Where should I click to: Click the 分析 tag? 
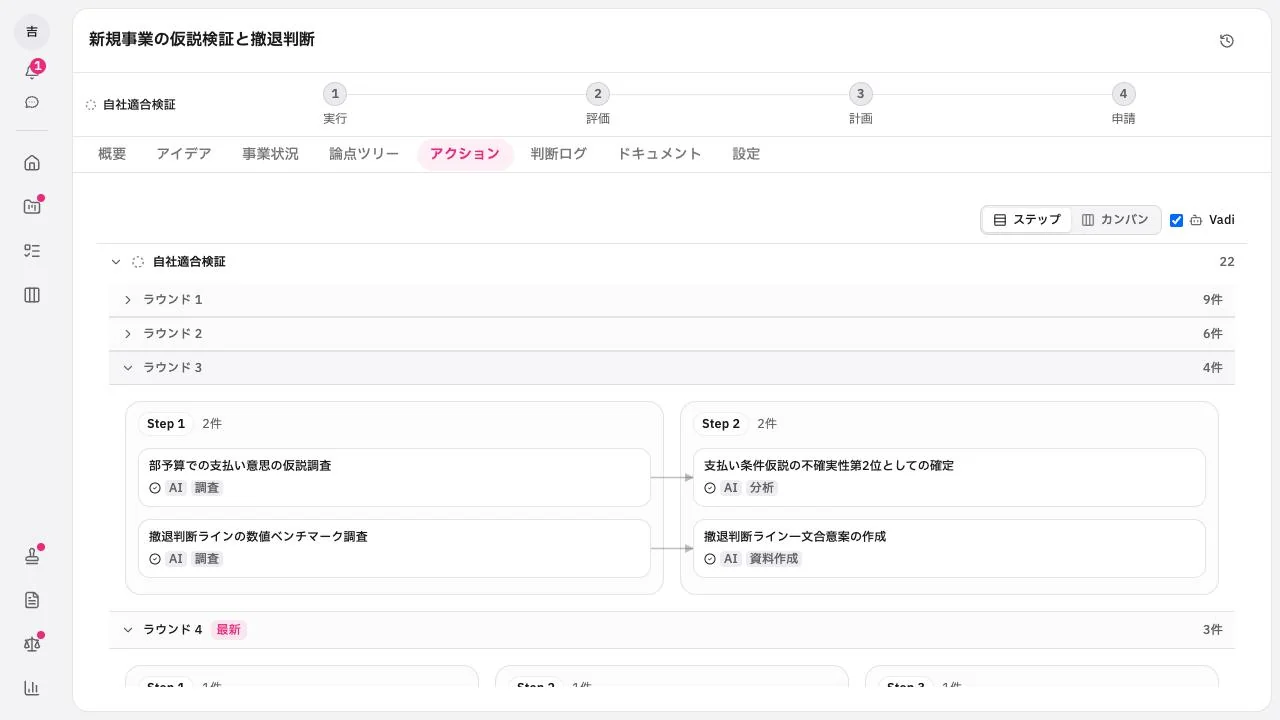(x=762, y=488)
